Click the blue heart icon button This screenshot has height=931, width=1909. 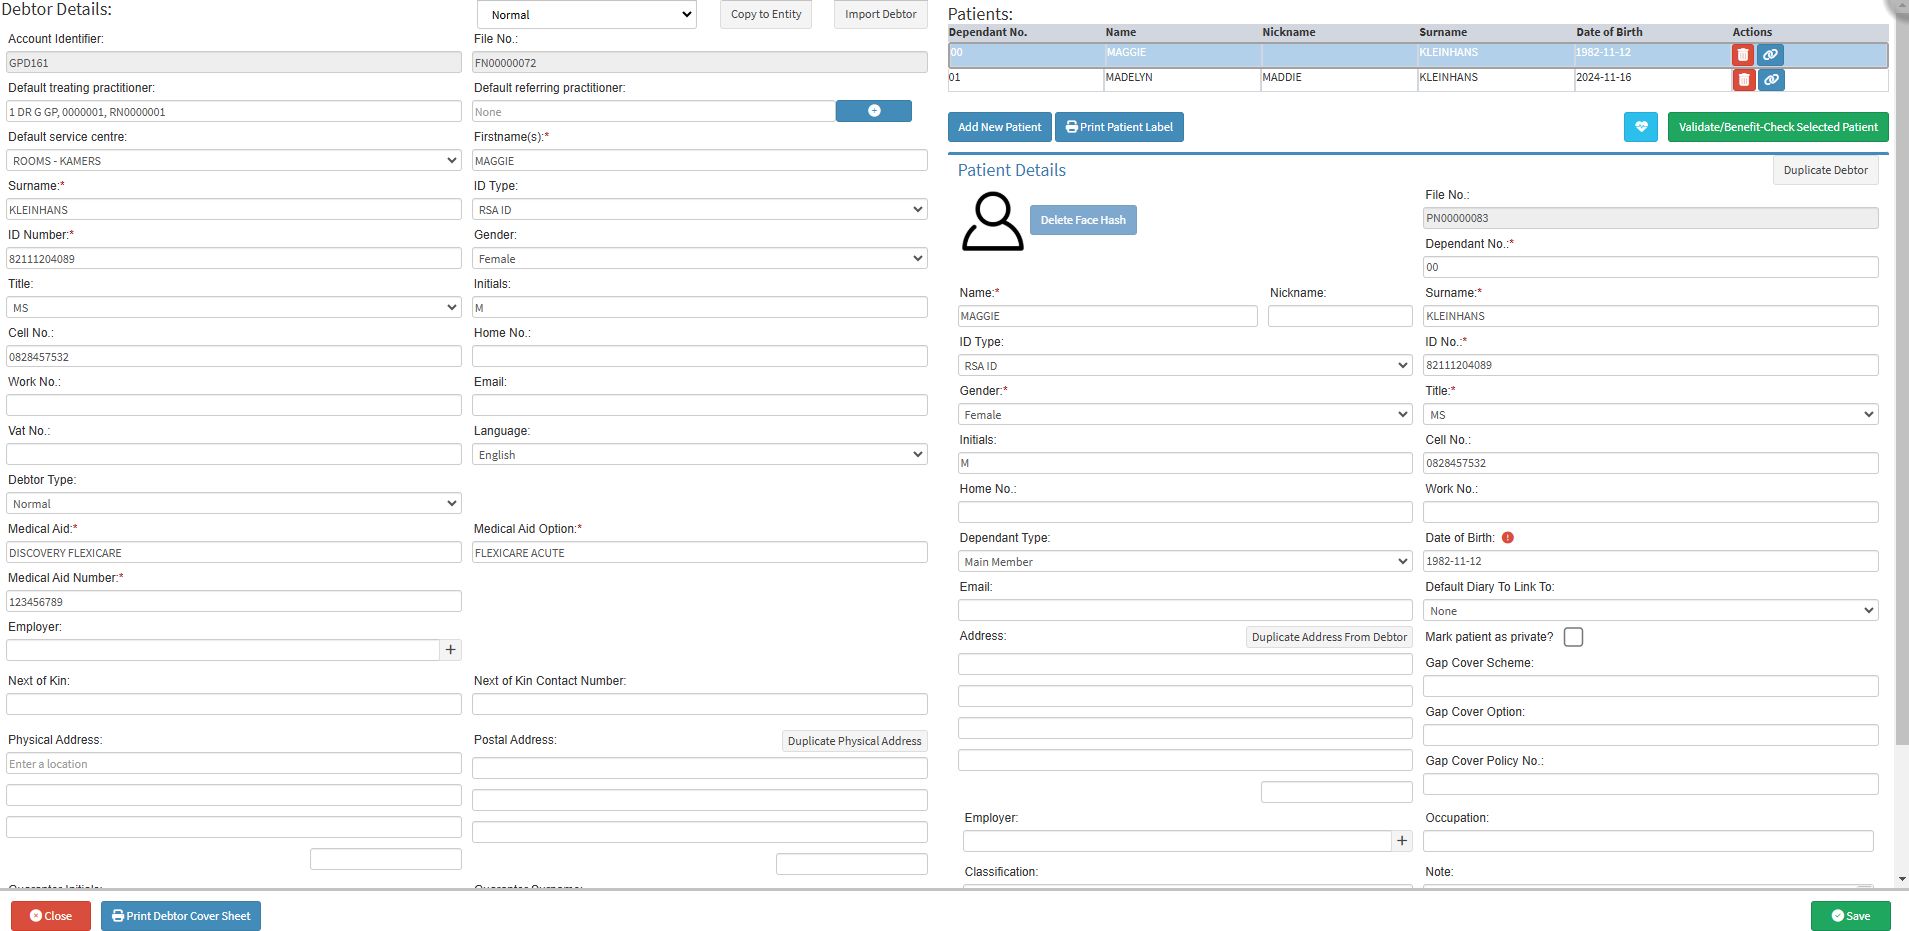pos(1641,127)
